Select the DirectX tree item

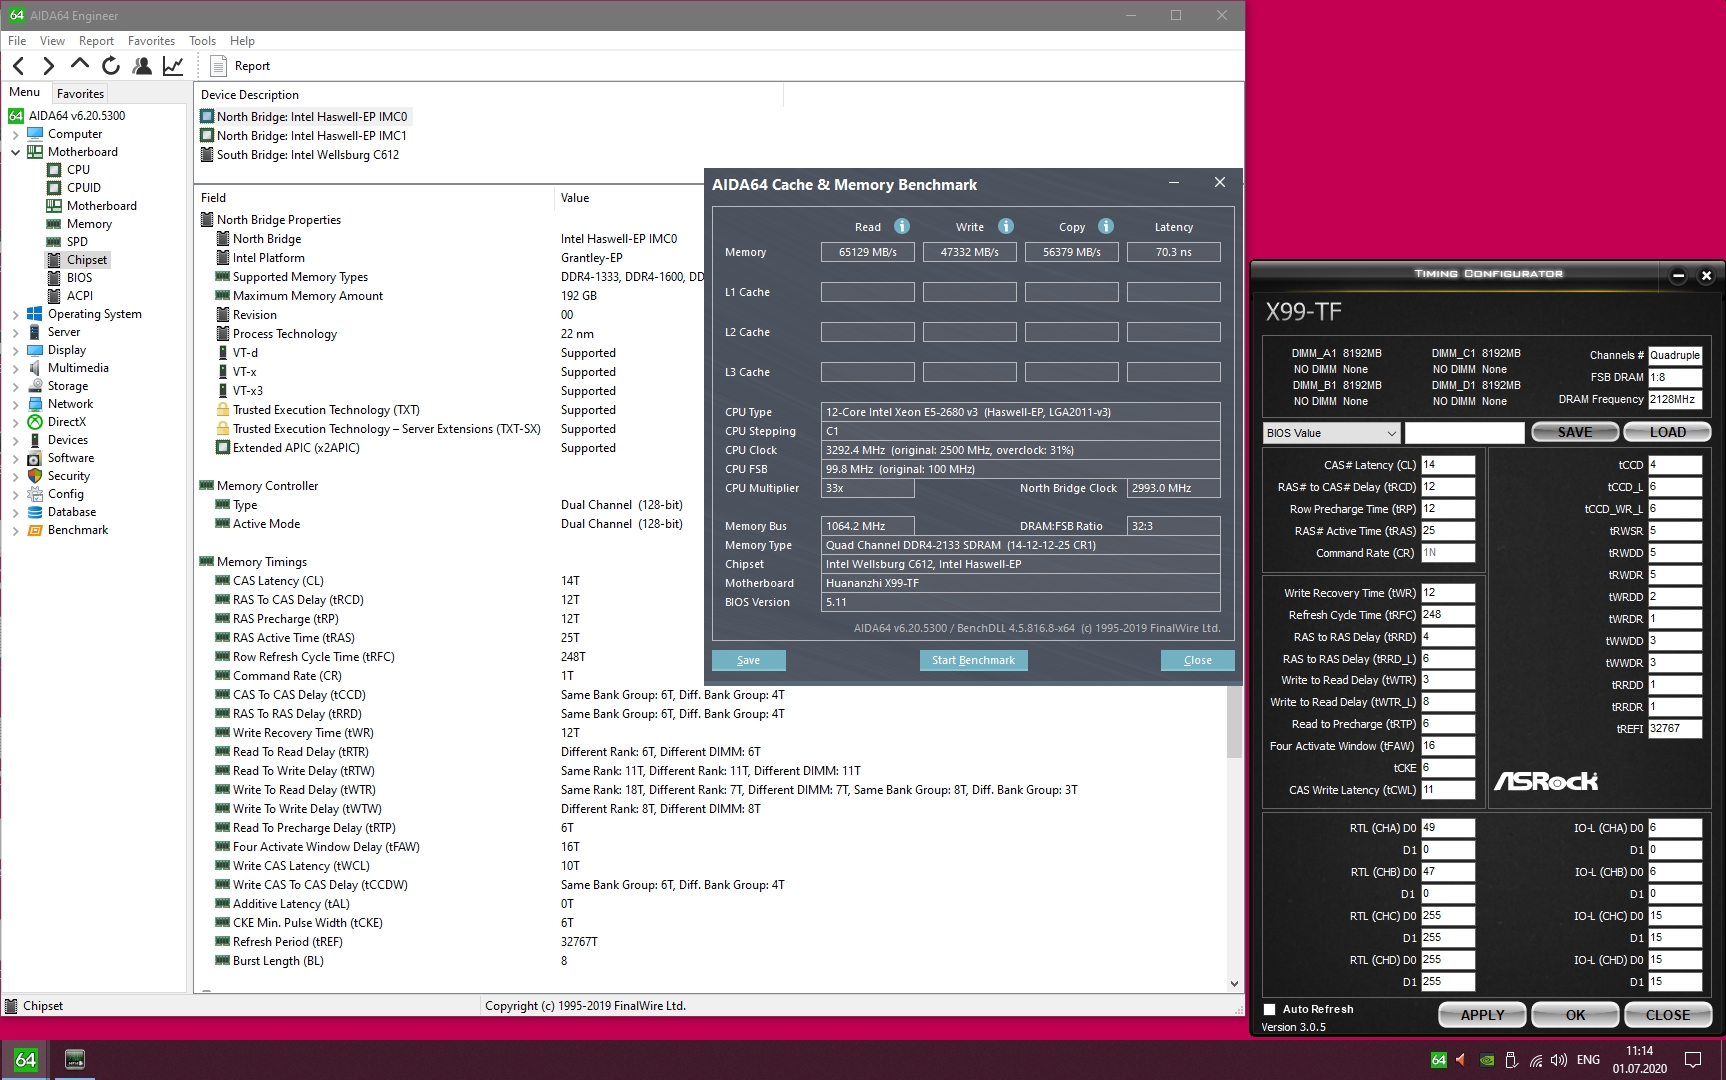(x=58, y=422)
